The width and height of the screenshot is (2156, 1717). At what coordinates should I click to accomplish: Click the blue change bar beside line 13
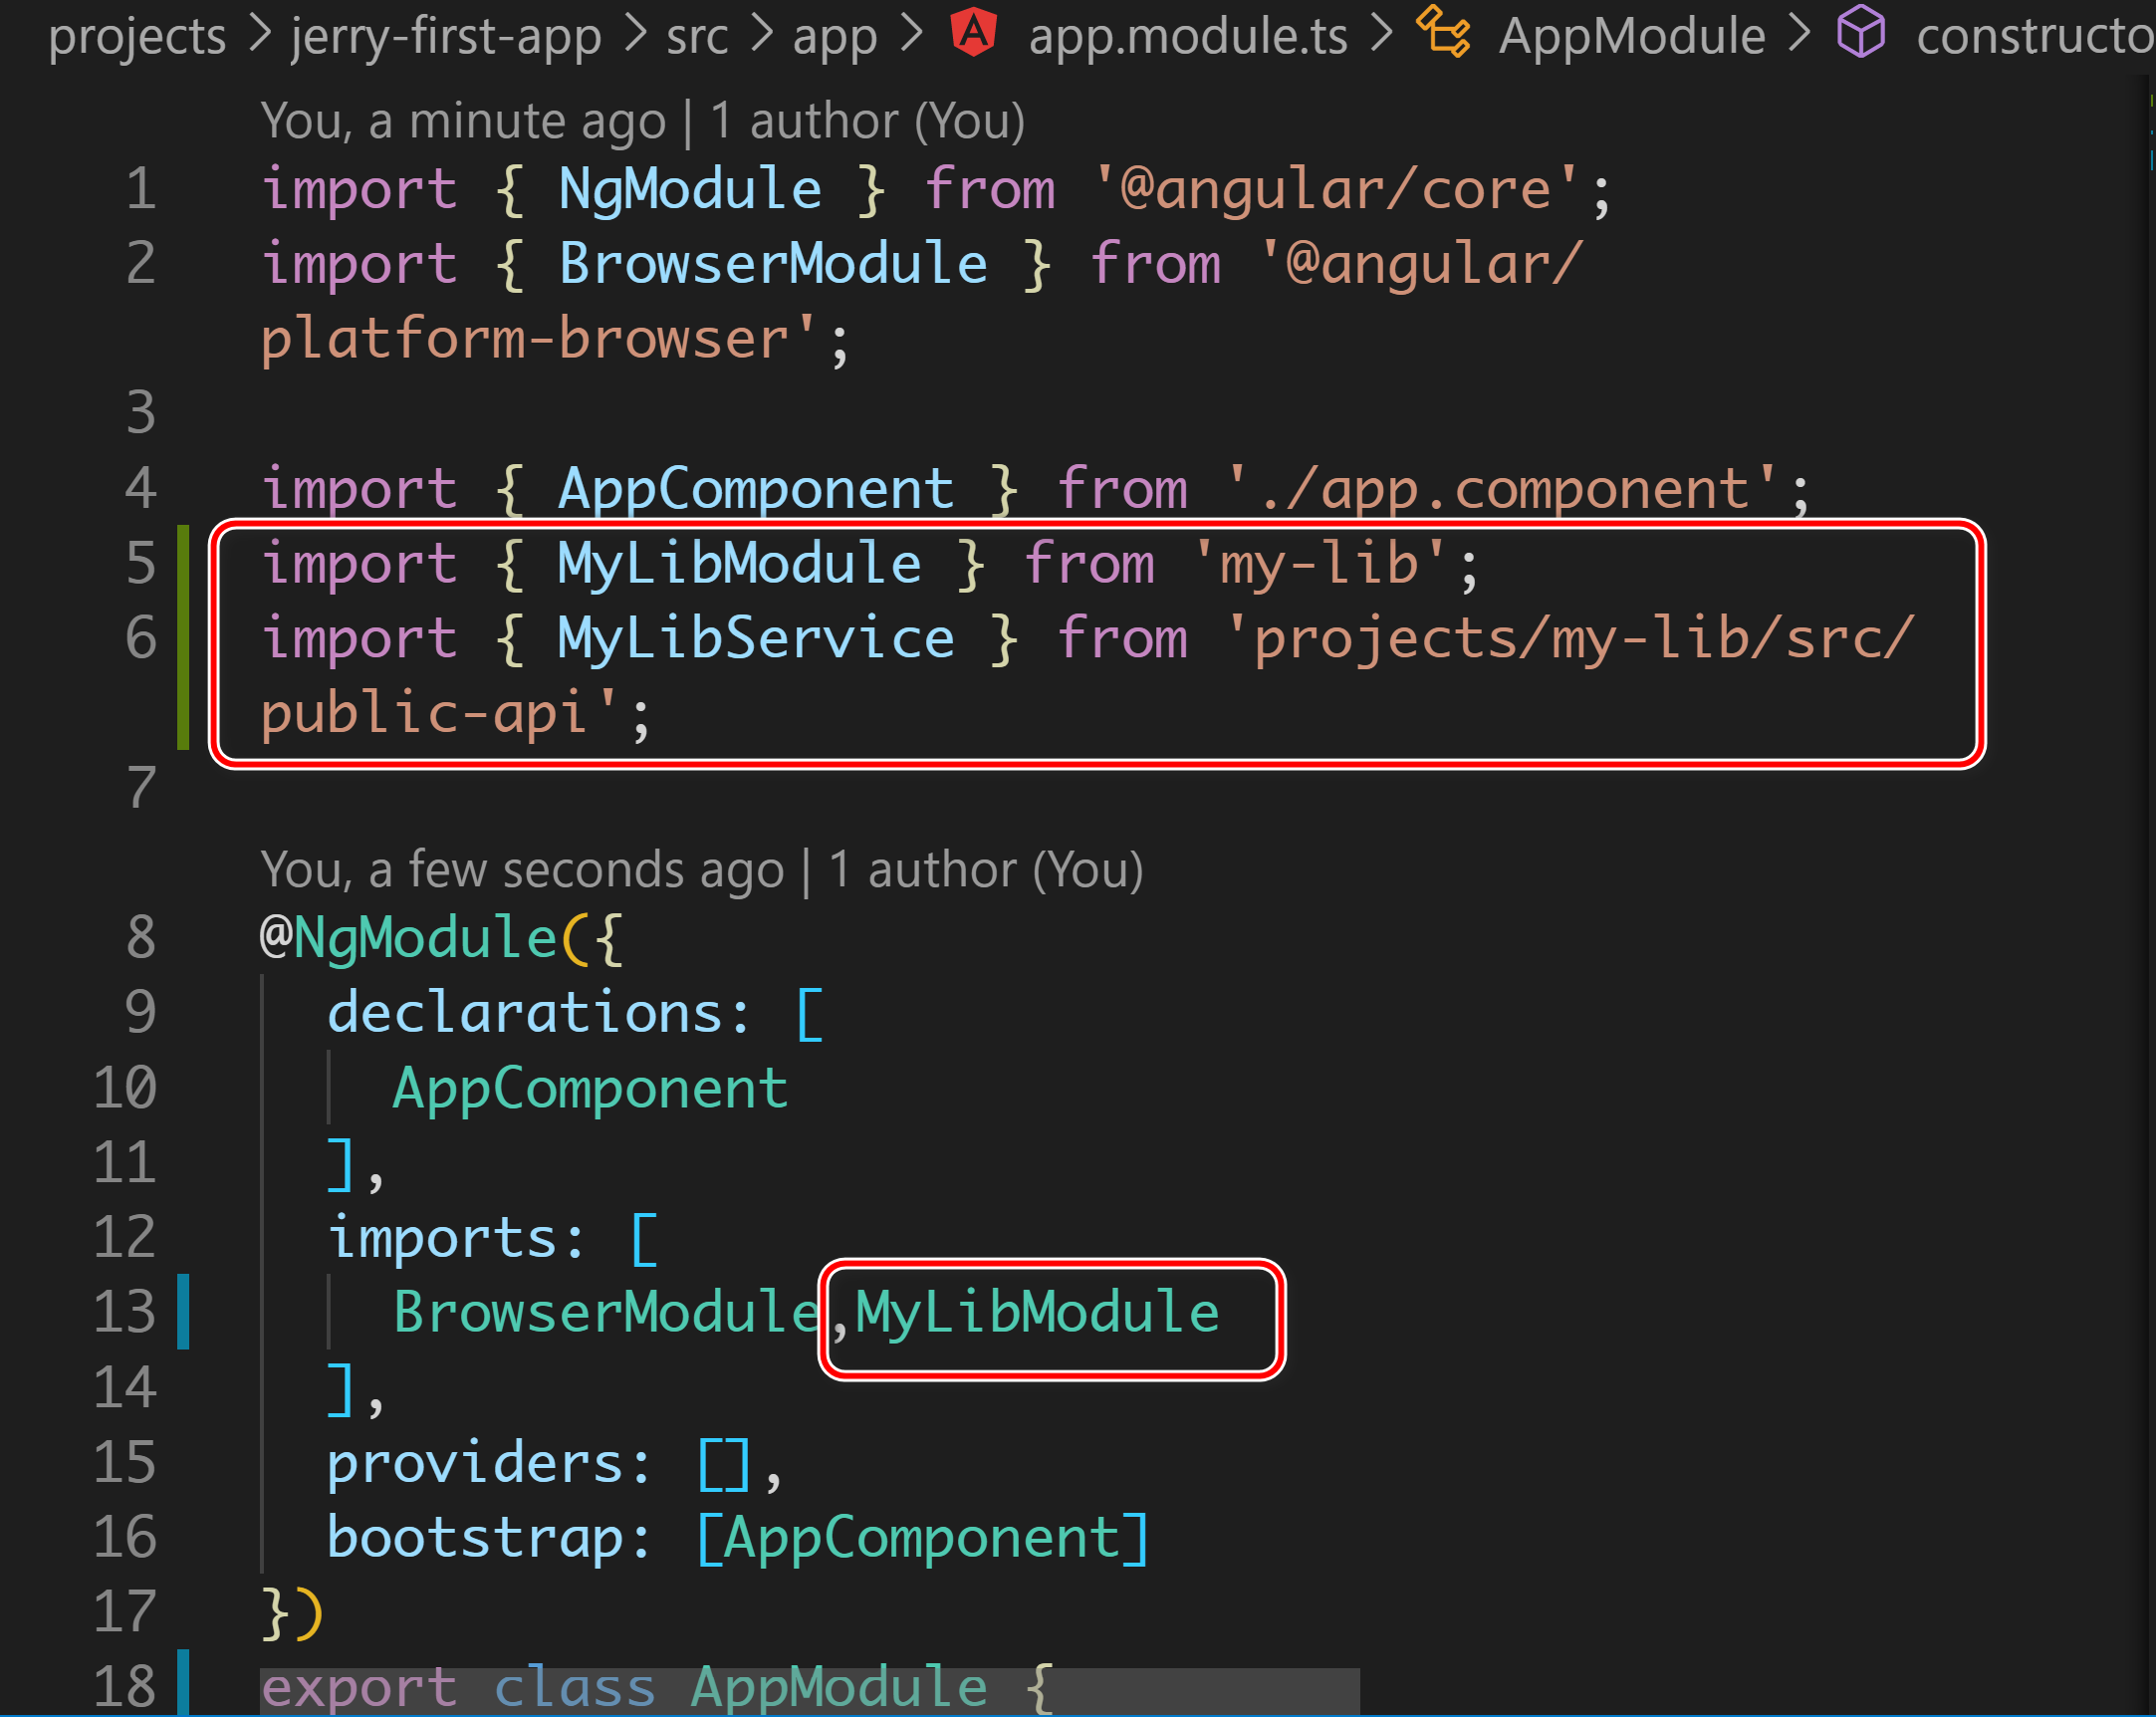click(183, 1311)
